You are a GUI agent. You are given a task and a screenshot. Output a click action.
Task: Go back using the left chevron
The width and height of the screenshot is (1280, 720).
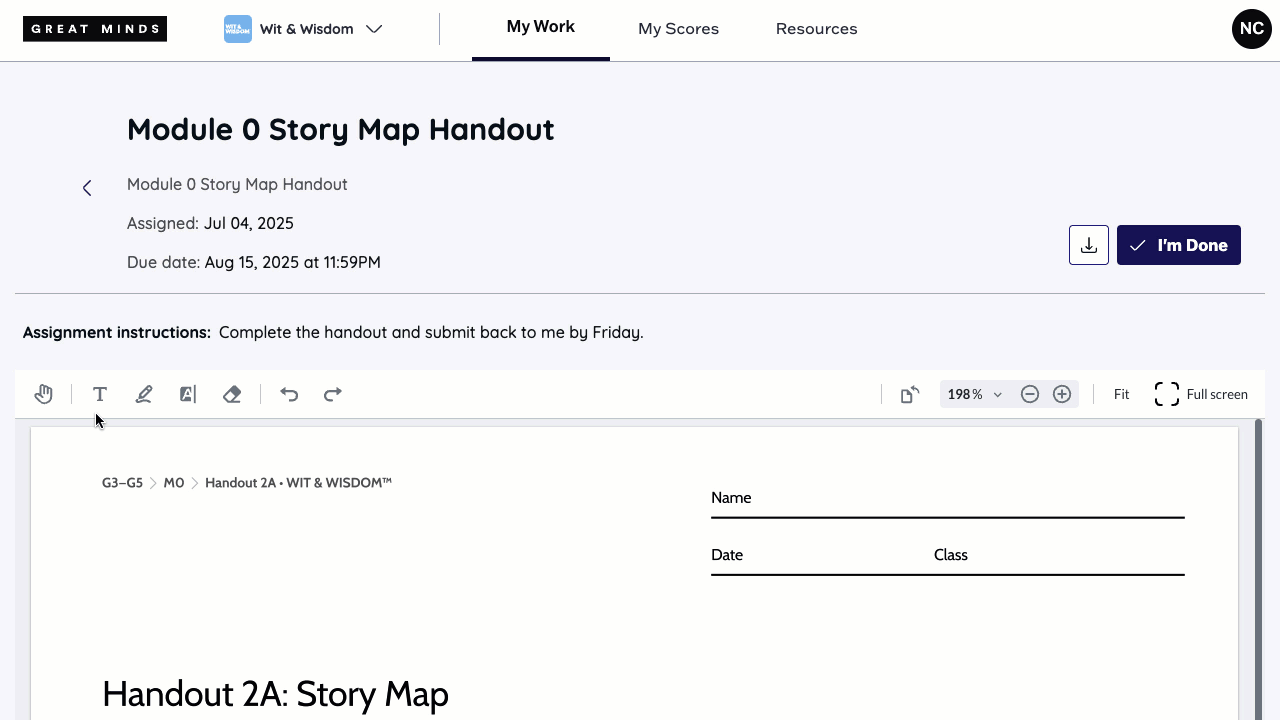tap(87, 188)
